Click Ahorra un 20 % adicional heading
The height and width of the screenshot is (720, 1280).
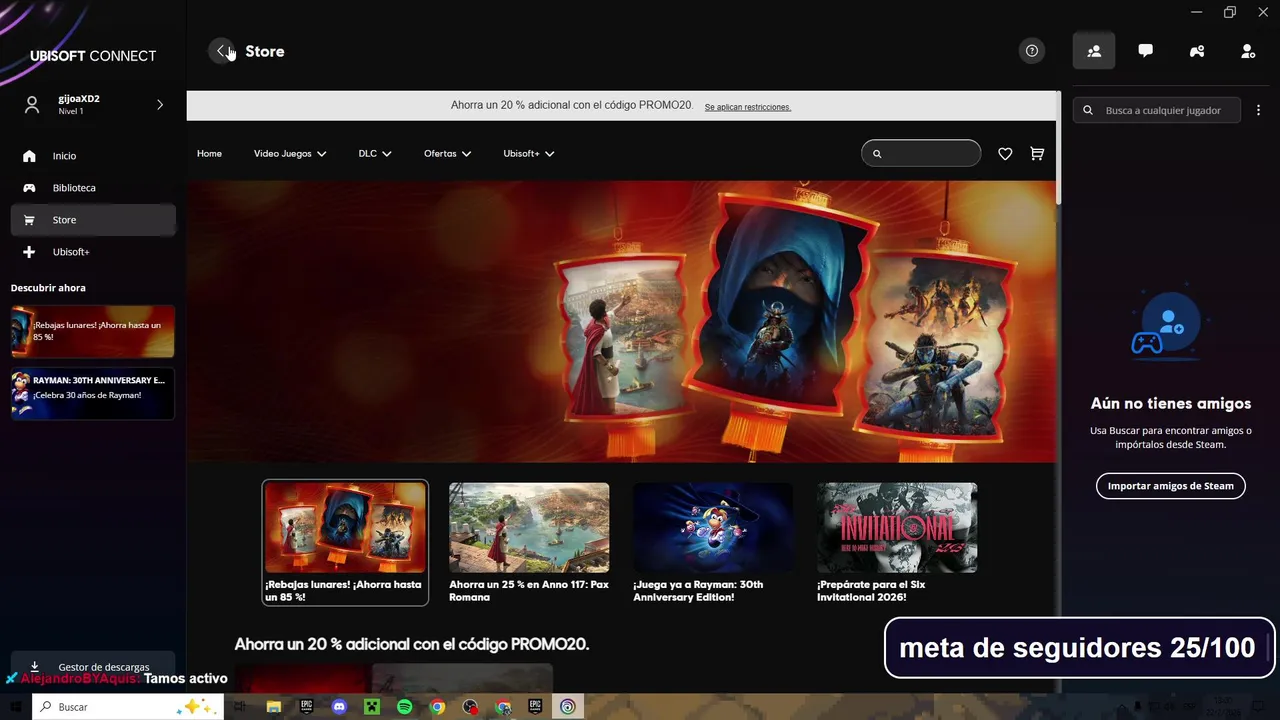tap(412, 645)
